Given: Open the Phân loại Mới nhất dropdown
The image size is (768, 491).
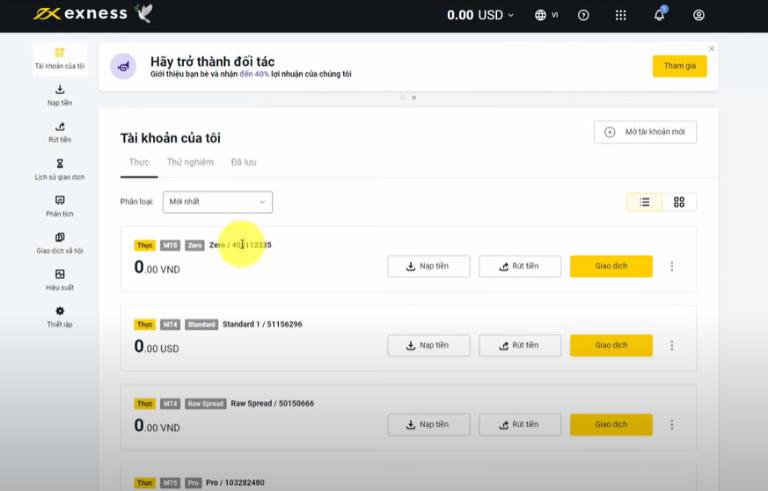Looking at the screenshot, I should pos(217,202).
